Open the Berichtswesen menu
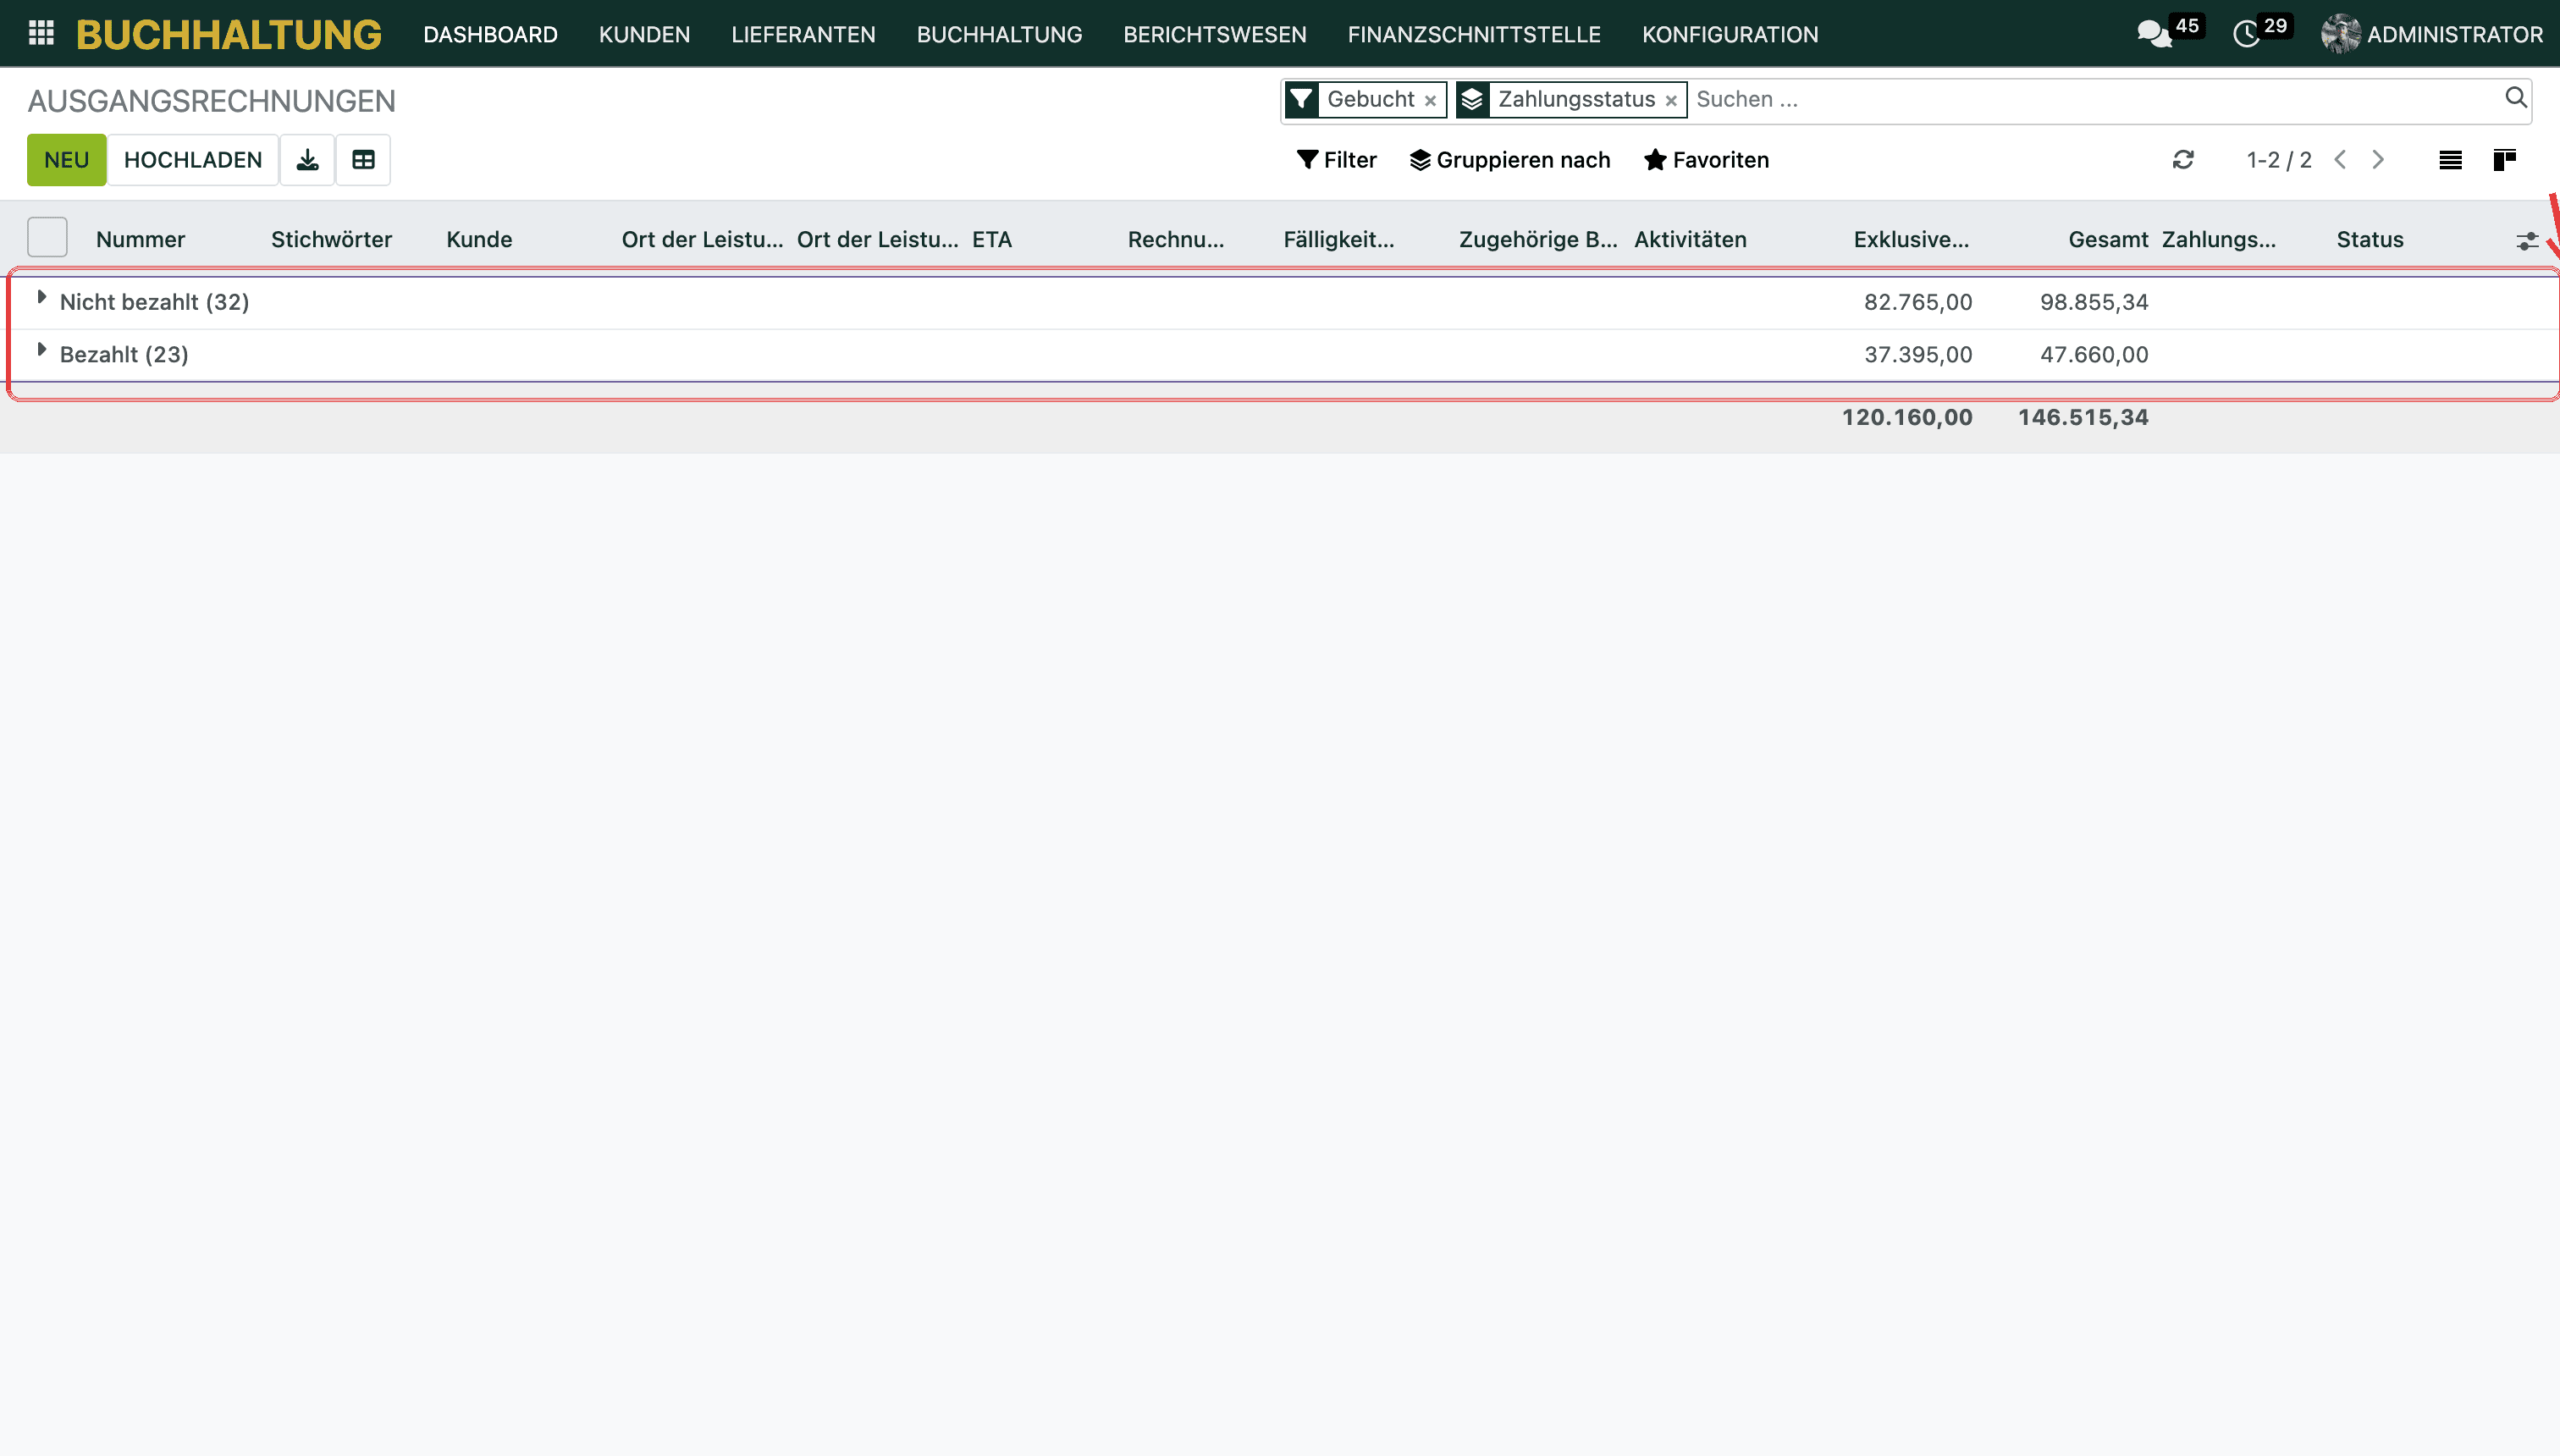Viewport: 2560px width, 1456px height. [x=1215, y=34]
